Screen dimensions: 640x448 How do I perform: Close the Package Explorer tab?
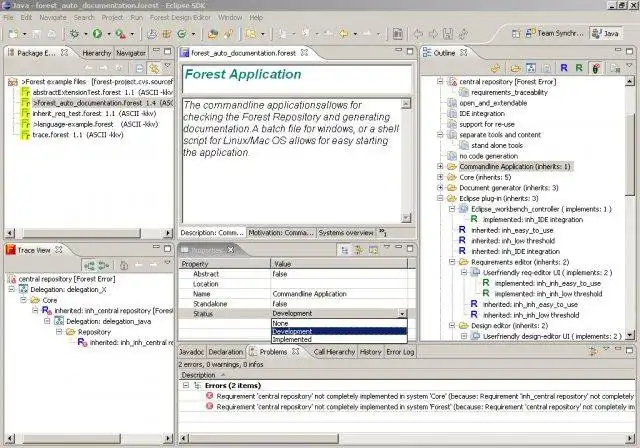point(64,52)
